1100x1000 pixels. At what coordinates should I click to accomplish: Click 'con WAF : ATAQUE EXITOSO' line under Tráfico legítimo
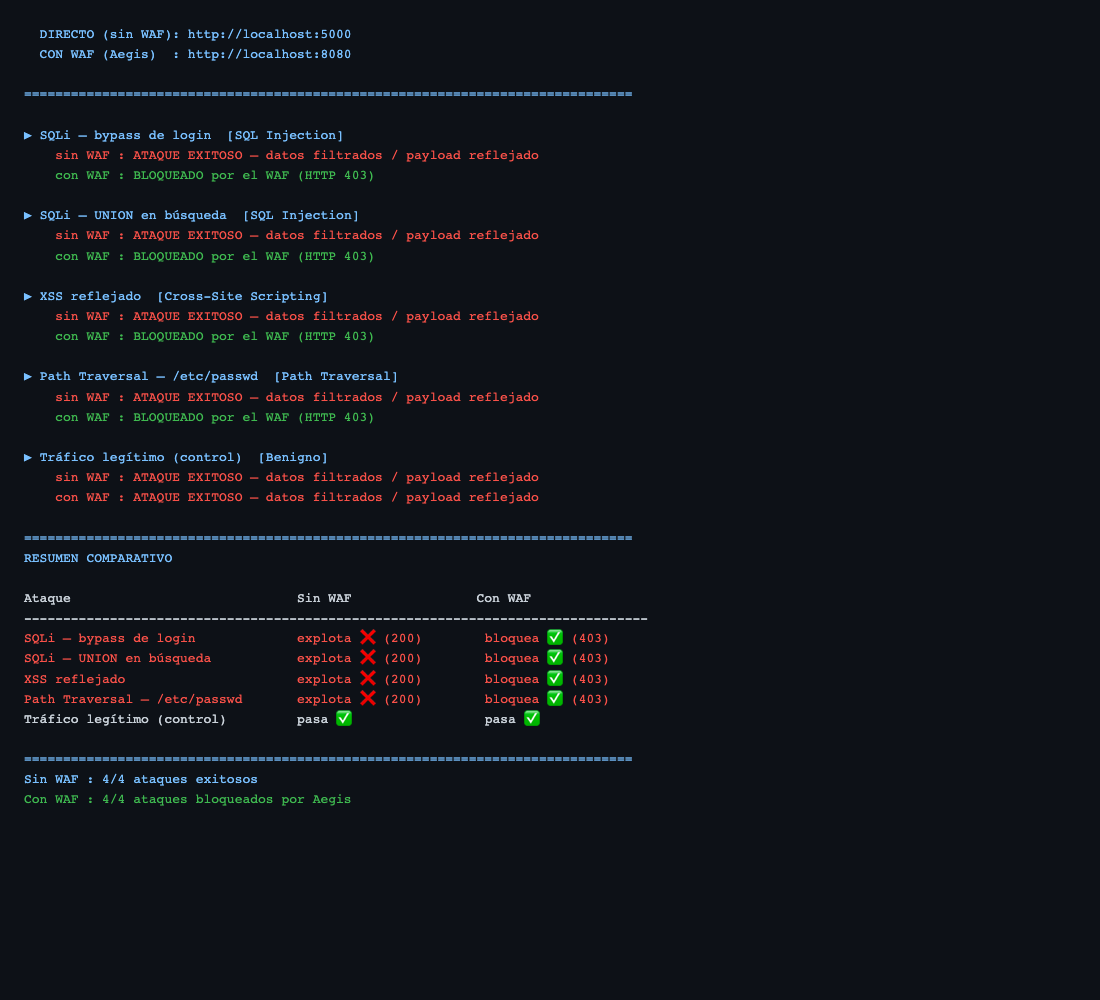[297, 498]
